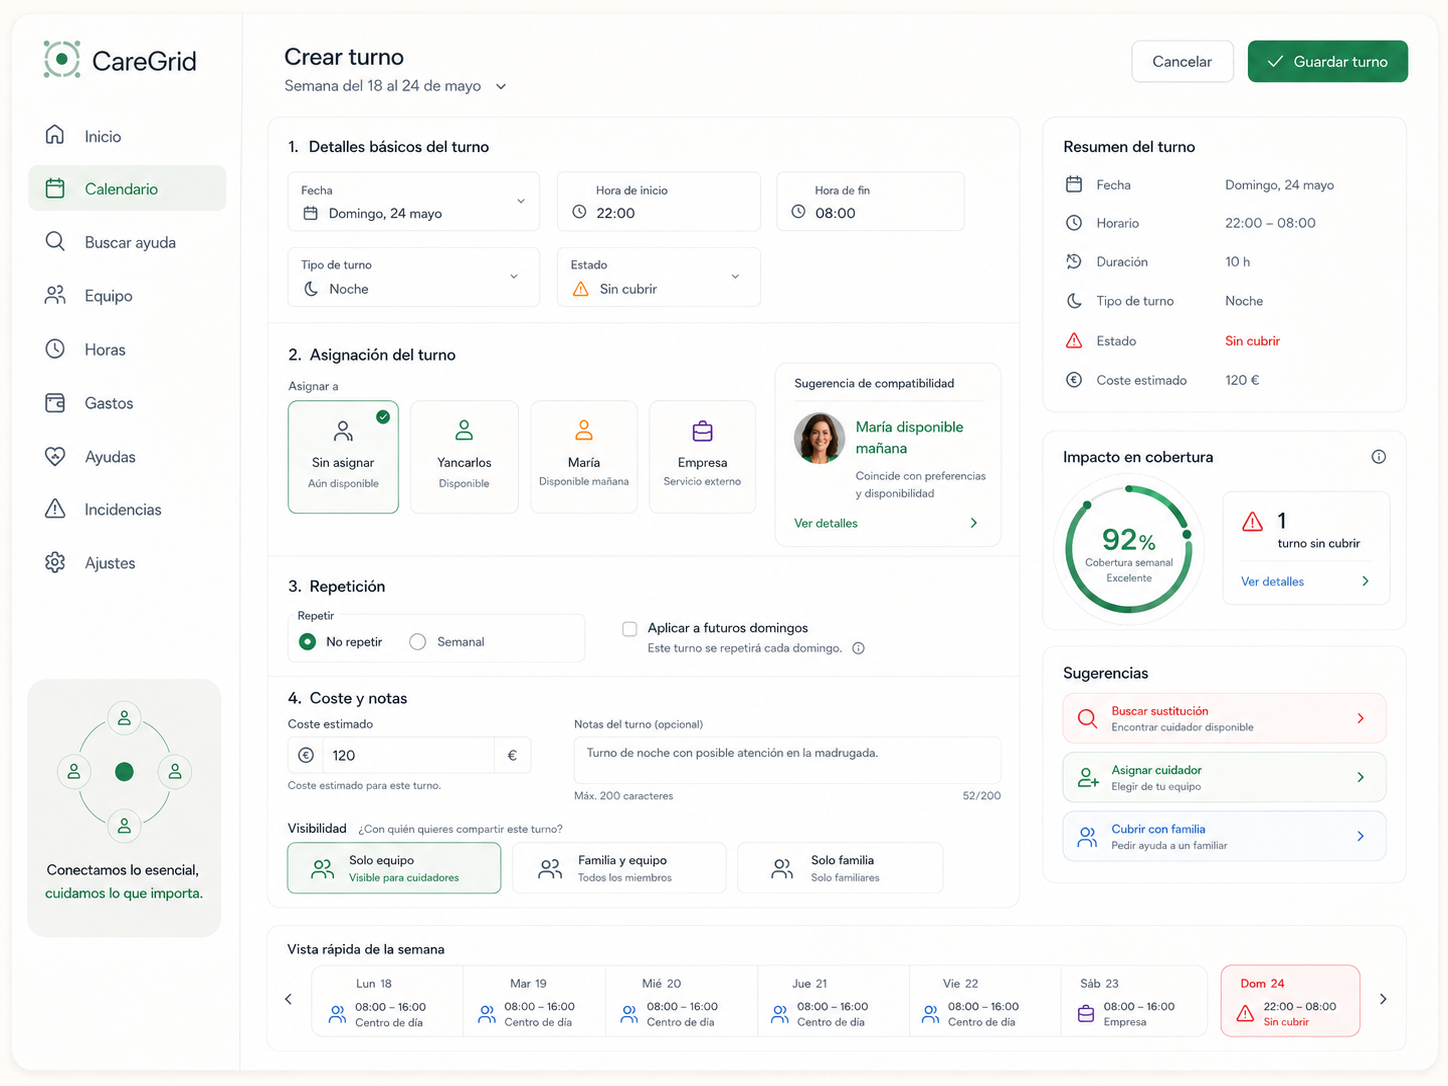Select the 'No repetir' radio option
The width and height of the screenshot is (1448, 1086).
click(308, 642)
